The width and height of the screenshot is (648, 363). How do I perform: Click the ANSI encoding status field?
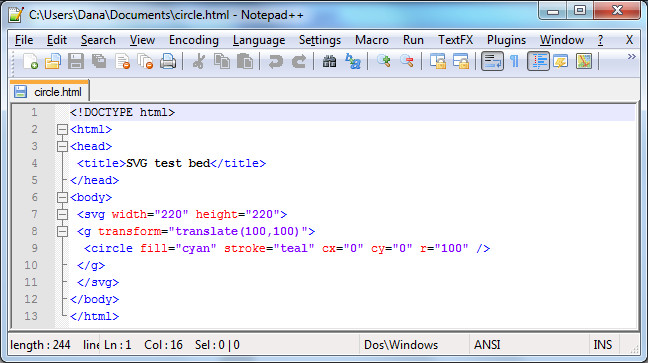pos(529,345)
